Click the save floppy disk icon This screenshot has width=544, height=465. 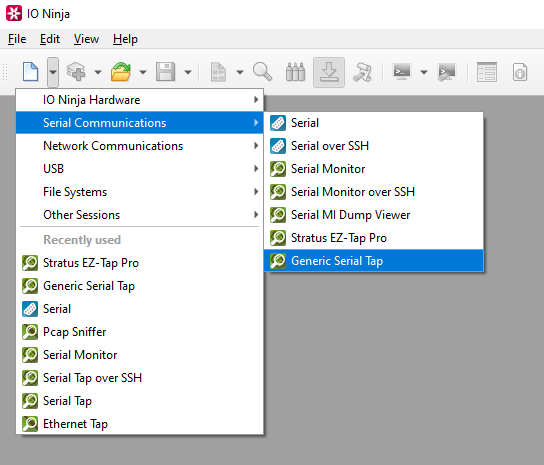[165, 72]
